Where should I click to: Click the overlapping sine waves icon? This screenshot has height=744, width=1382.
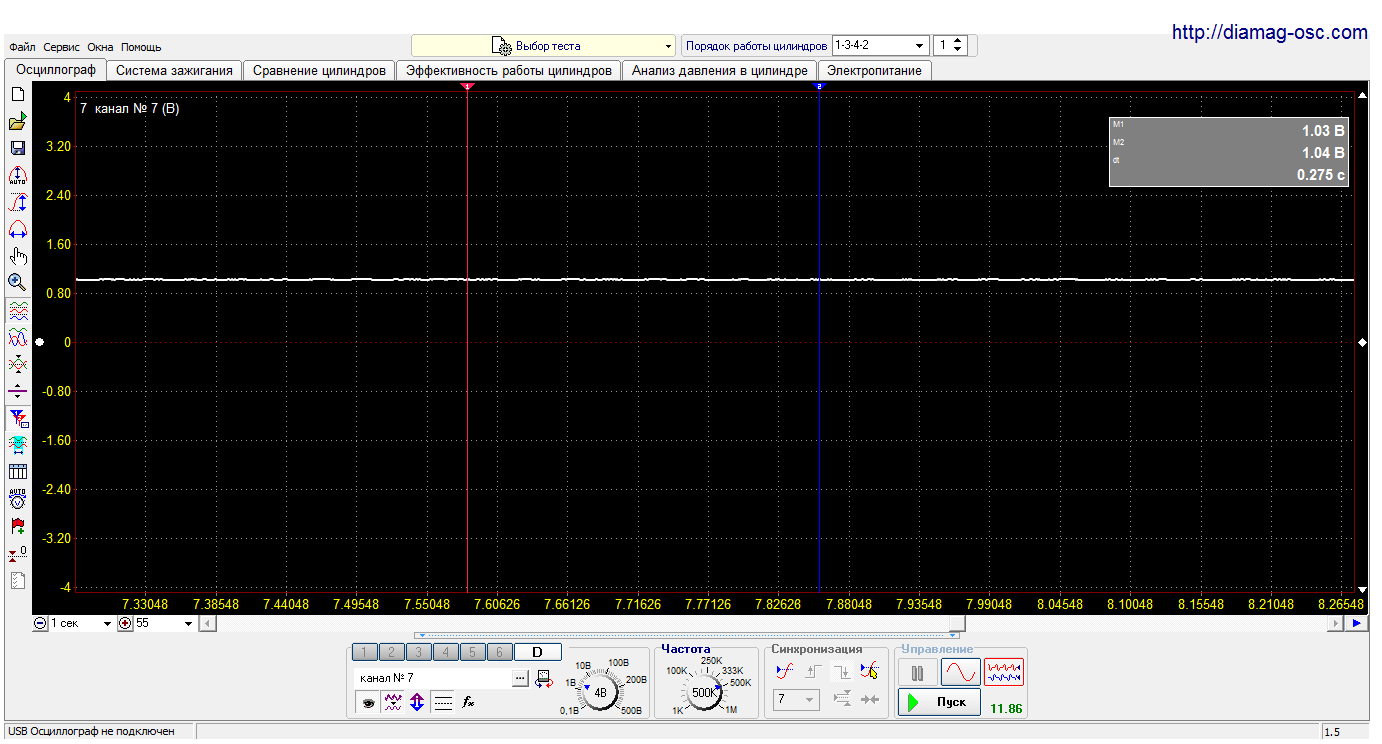coord(17,337)
